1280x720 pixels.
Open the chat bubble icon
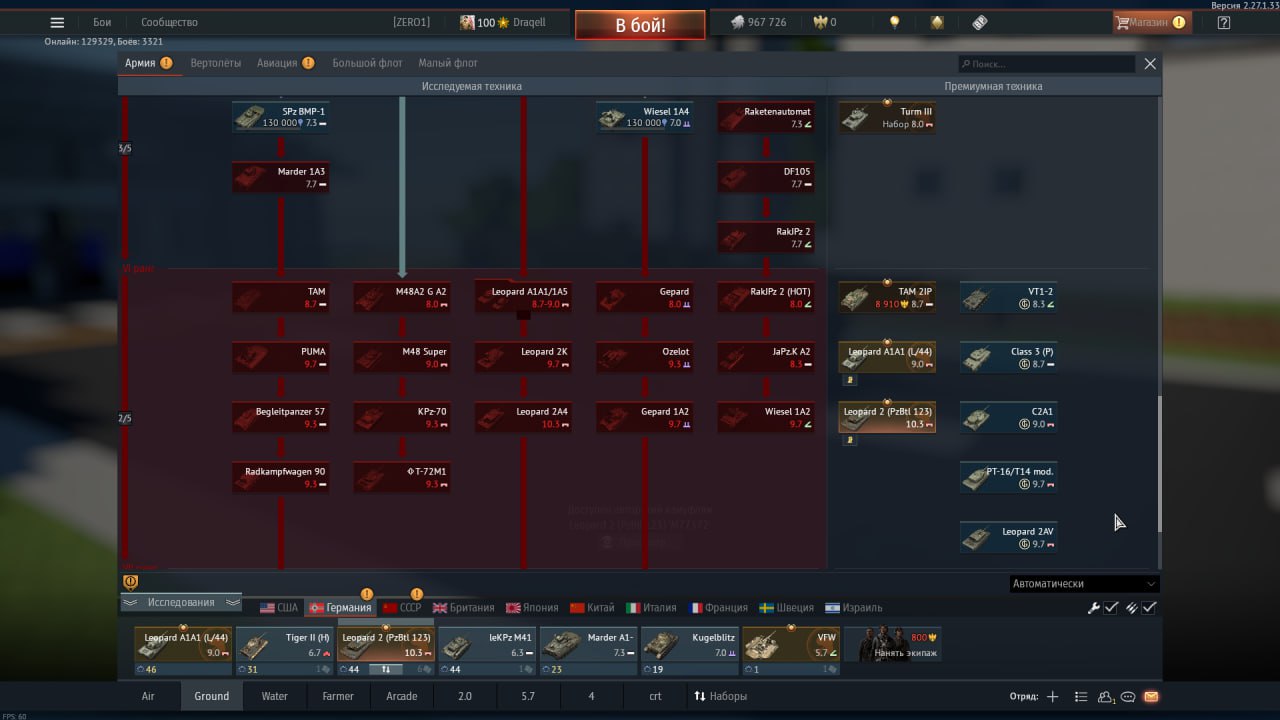point(1128,696)
